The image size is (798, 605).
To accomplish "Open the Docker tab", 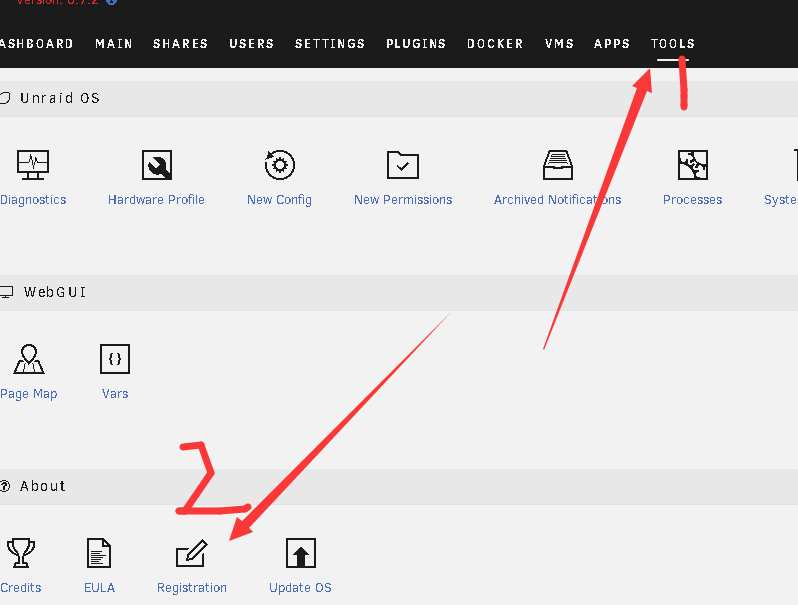I will (x=495, y=44).
